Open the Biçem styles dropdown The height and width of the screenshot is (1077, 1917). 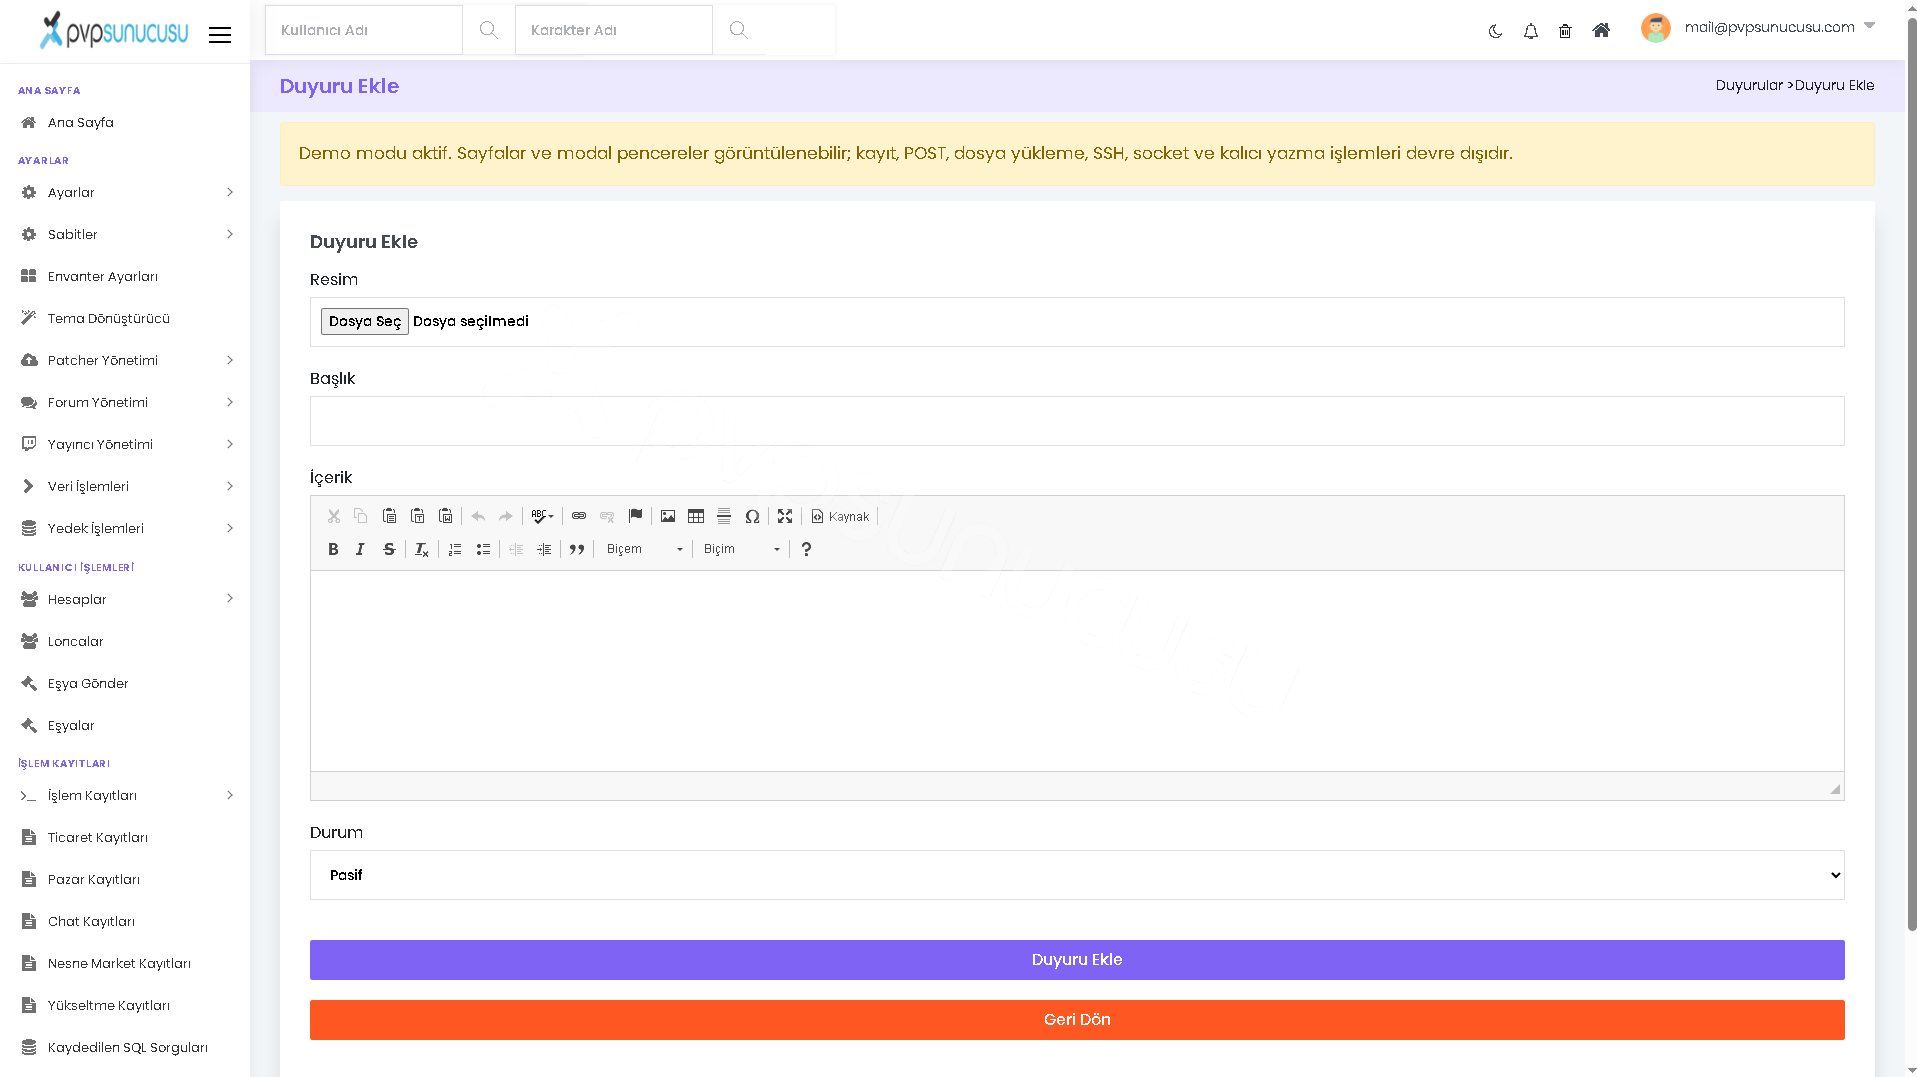tap(644, 549)
